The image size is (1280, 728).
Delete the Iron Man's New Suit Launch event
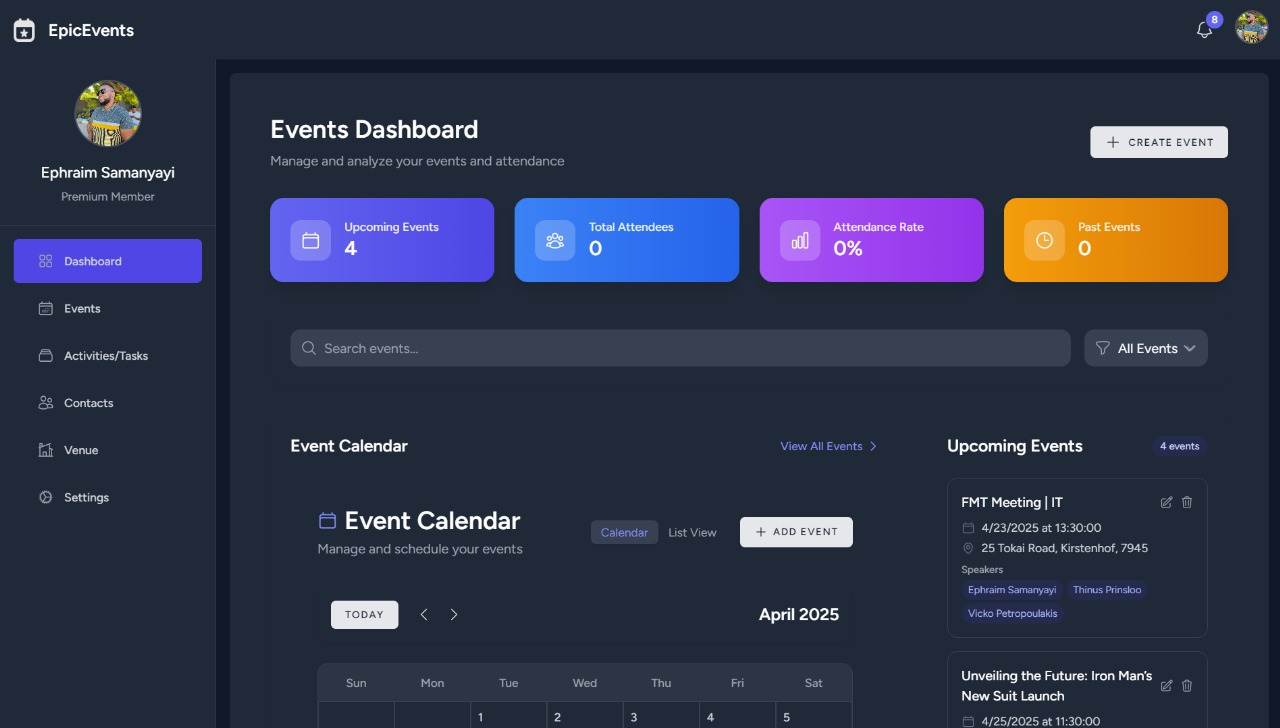coord(1187,686)
